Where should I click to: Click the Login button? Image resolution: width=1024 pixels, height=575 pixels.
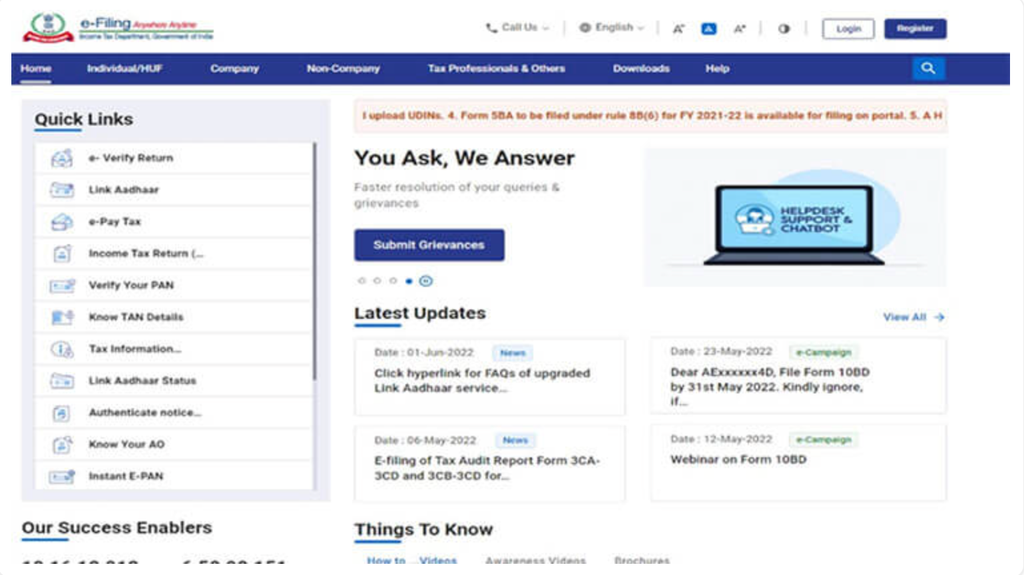[x=848, y=29]
